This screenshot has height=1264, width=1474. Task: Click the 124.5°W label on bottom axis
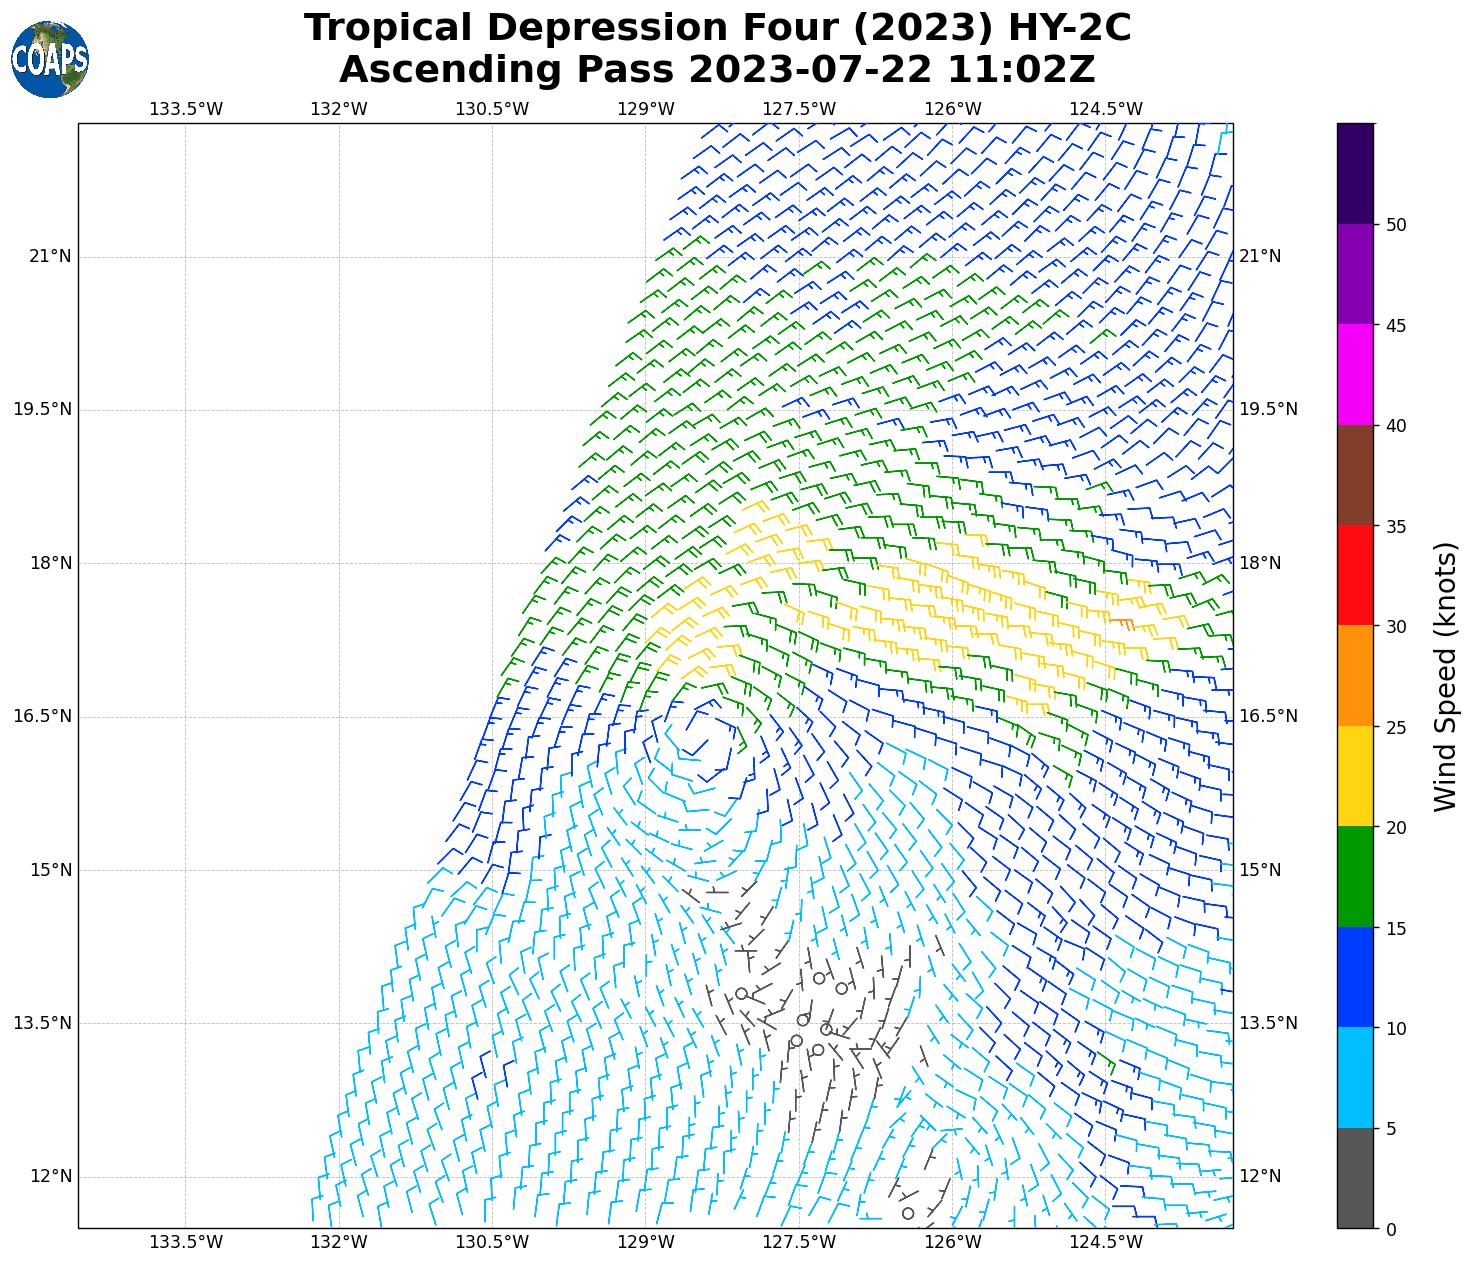click(1105, 1242)
